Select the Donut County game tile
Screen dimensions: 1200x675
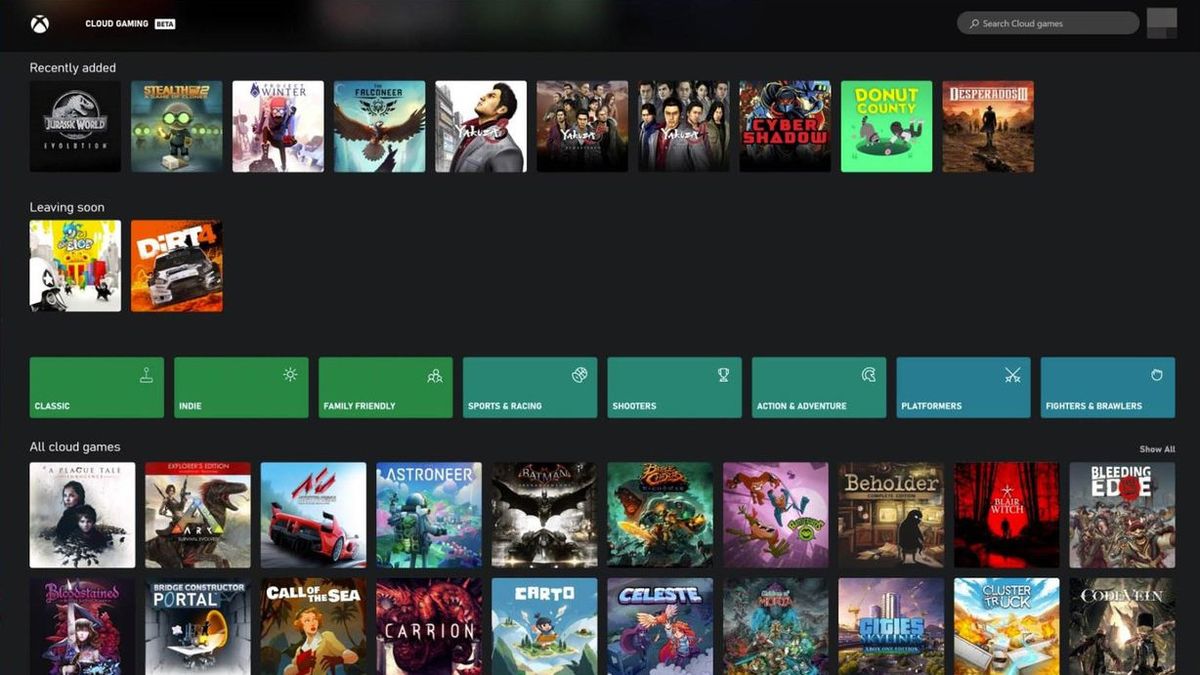click(x=886, y=127)
